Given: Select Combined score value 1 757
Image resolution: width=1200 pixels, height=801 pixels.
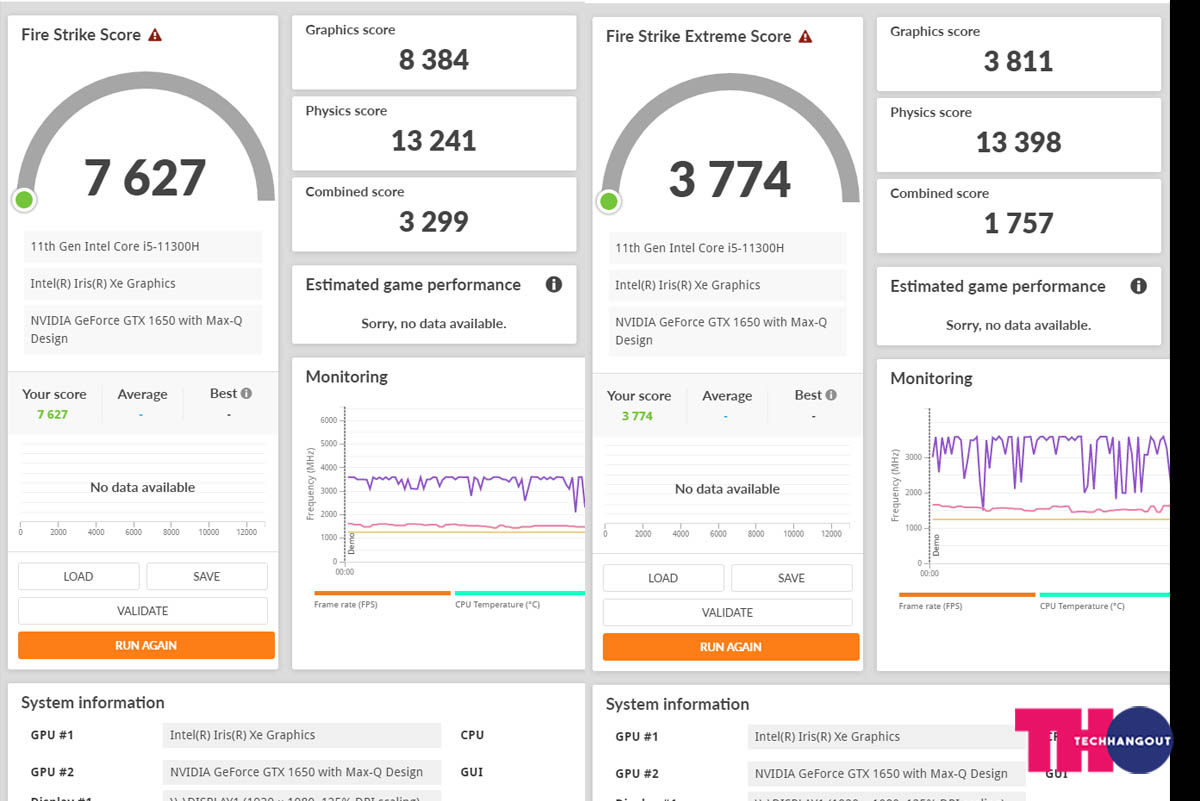Looking at the screenshot, I should (x=1019, y=224).
